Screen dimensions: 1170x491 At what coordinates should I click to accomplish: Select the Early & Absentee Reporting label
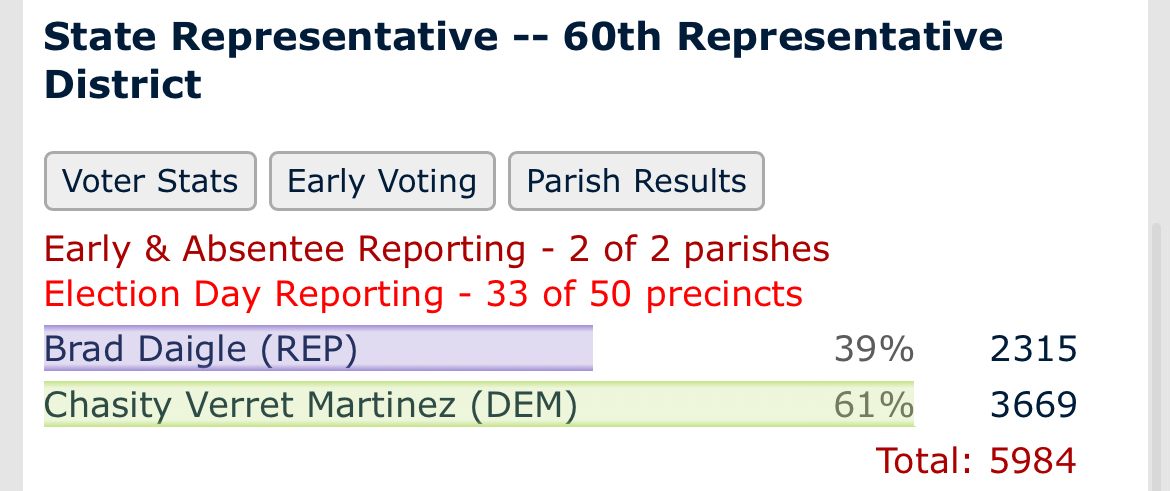coord(285,249)
